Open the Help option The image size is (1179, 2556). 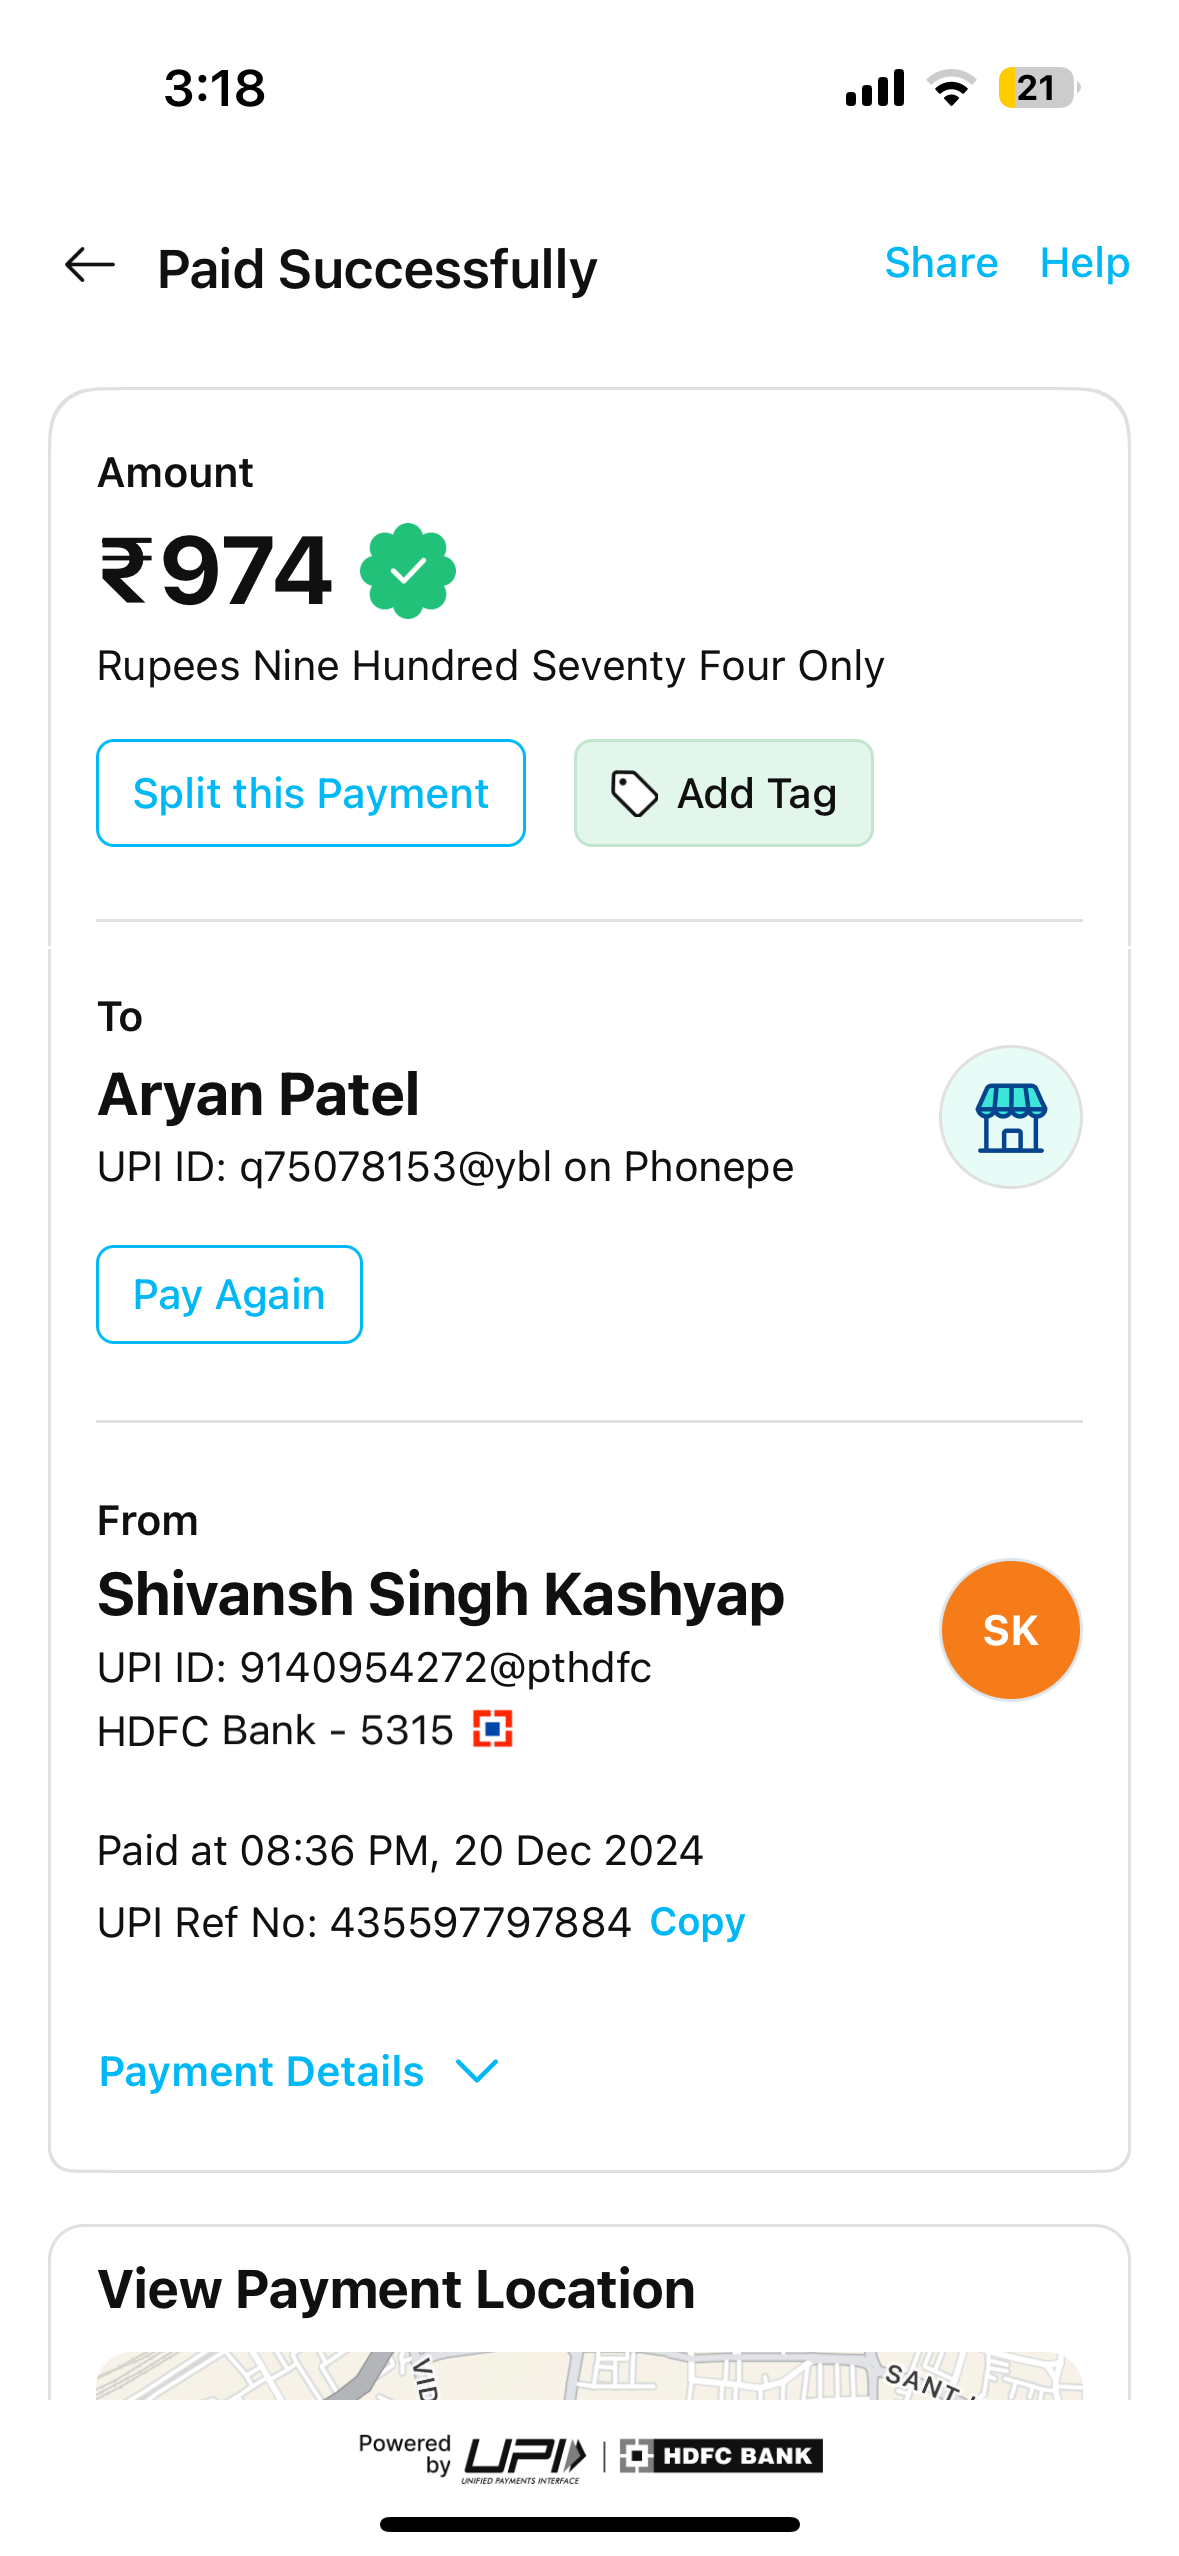pos(1084,263)
